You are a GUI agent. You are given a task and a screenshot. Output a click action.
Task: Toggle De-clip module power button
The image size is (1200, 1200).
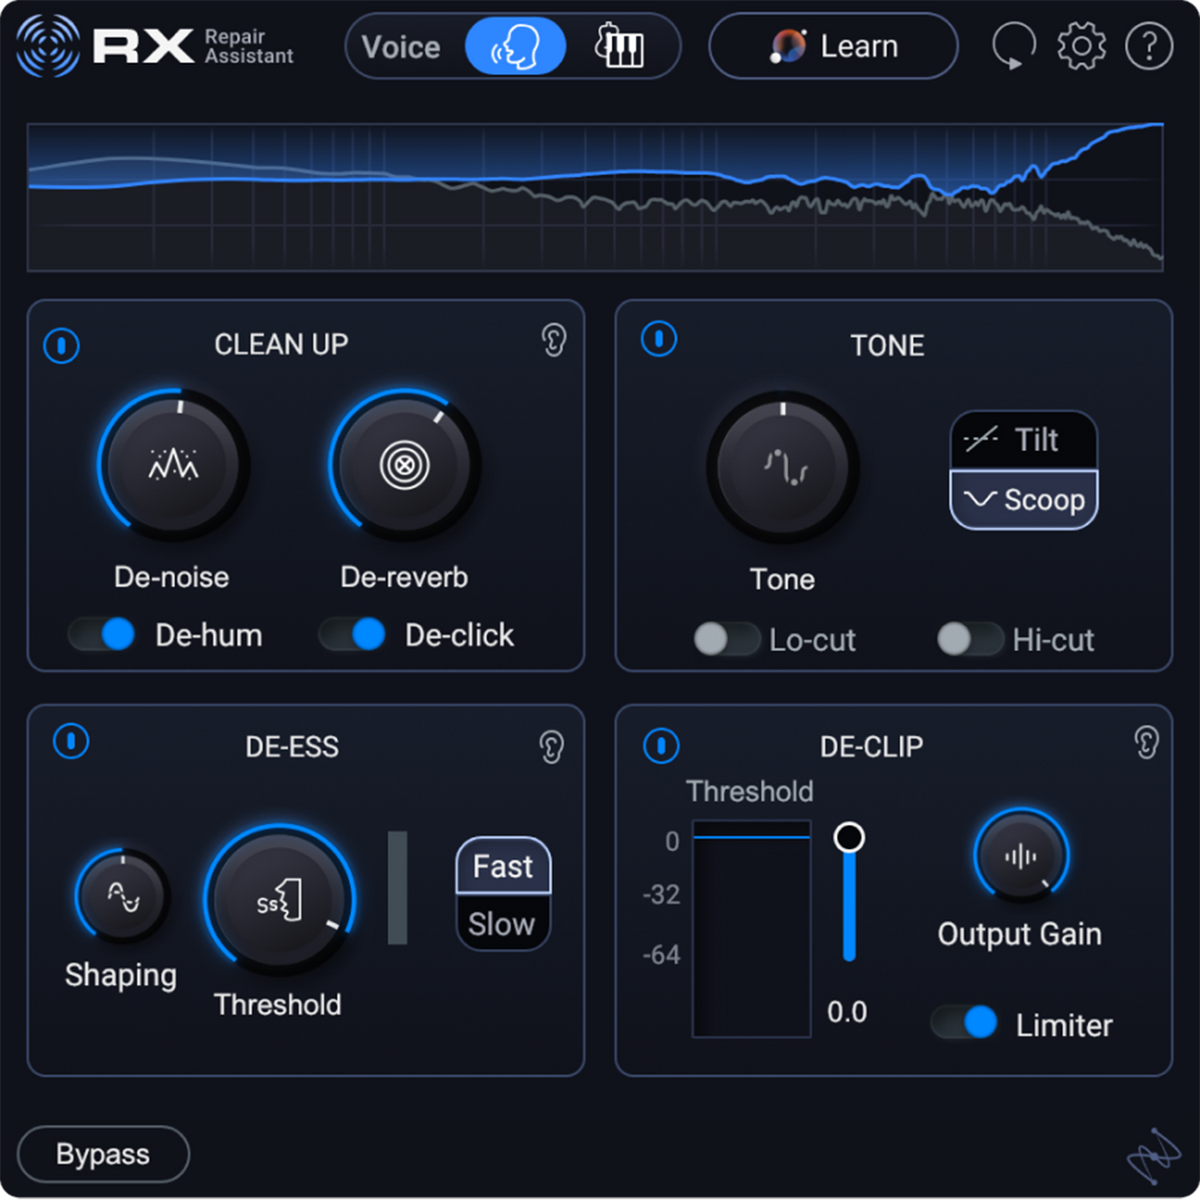[x=661, y=746]
